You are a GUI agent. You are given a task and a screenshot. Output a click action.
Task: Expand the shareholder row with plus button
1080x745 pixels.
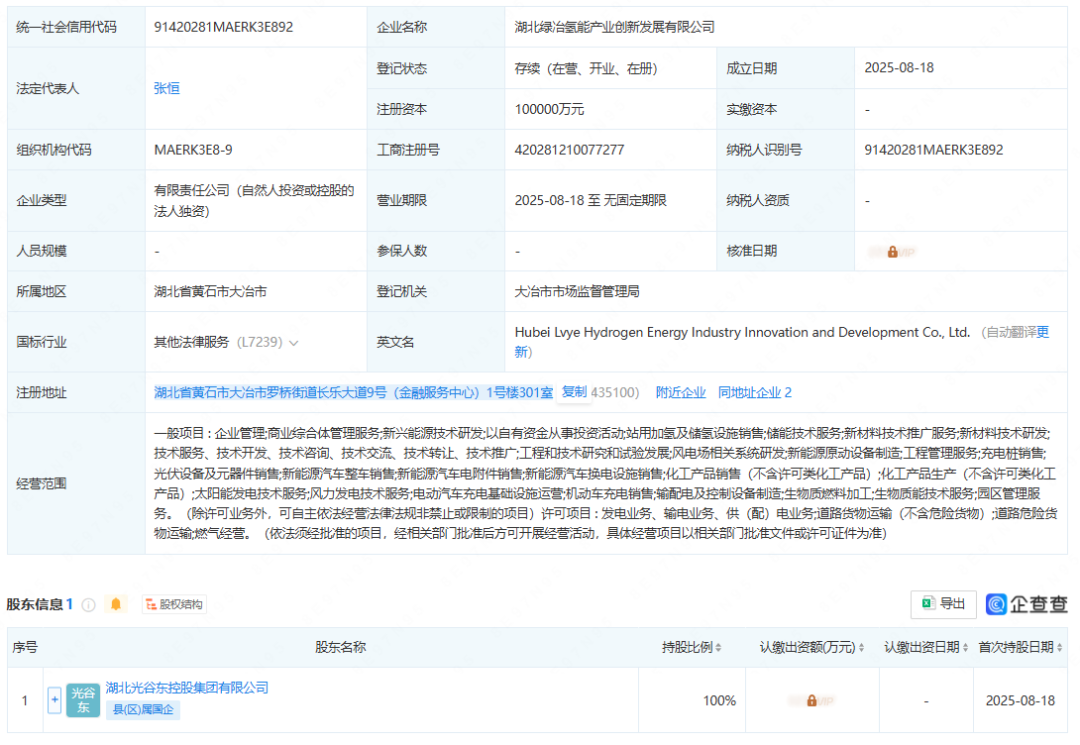[x=55, y=700]
